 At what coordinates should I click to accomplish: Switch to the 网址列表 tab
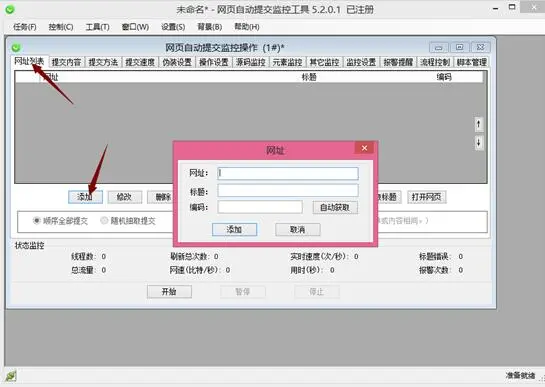coord(29,61)
